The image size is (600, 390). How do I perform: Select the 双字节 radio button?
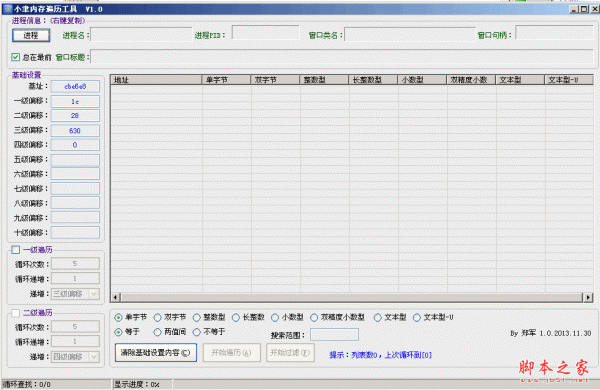pos(157,318)
